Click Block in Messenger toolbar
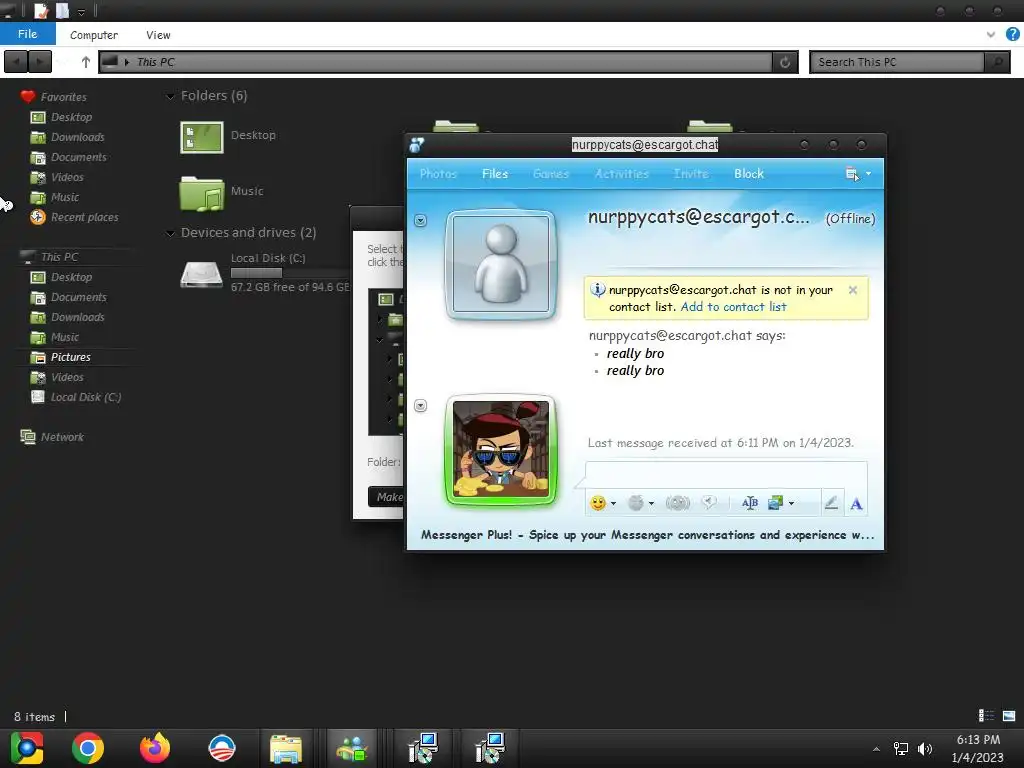The image size is (1024, 768). [x=748, y=174]
